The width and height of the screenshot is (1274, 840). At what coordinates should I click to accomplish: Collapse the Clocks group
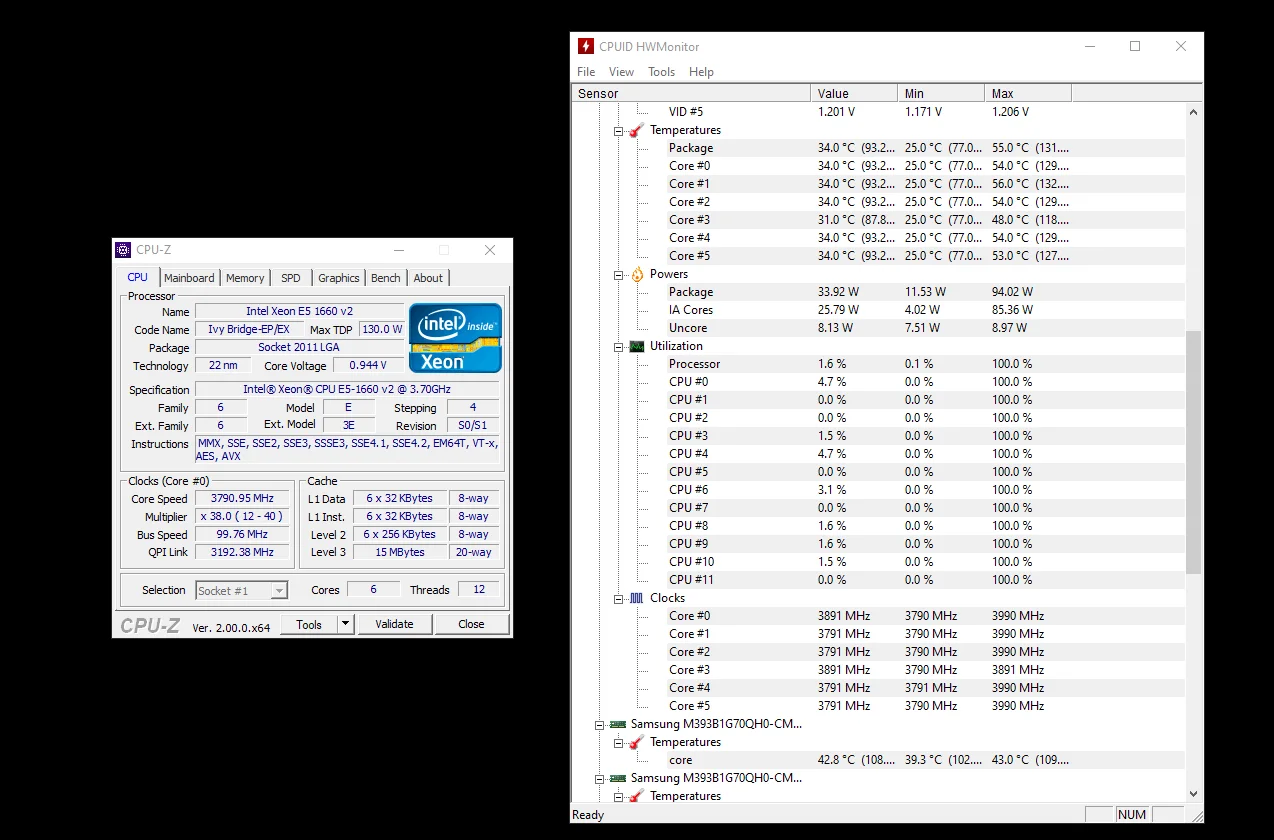[618, 599]
